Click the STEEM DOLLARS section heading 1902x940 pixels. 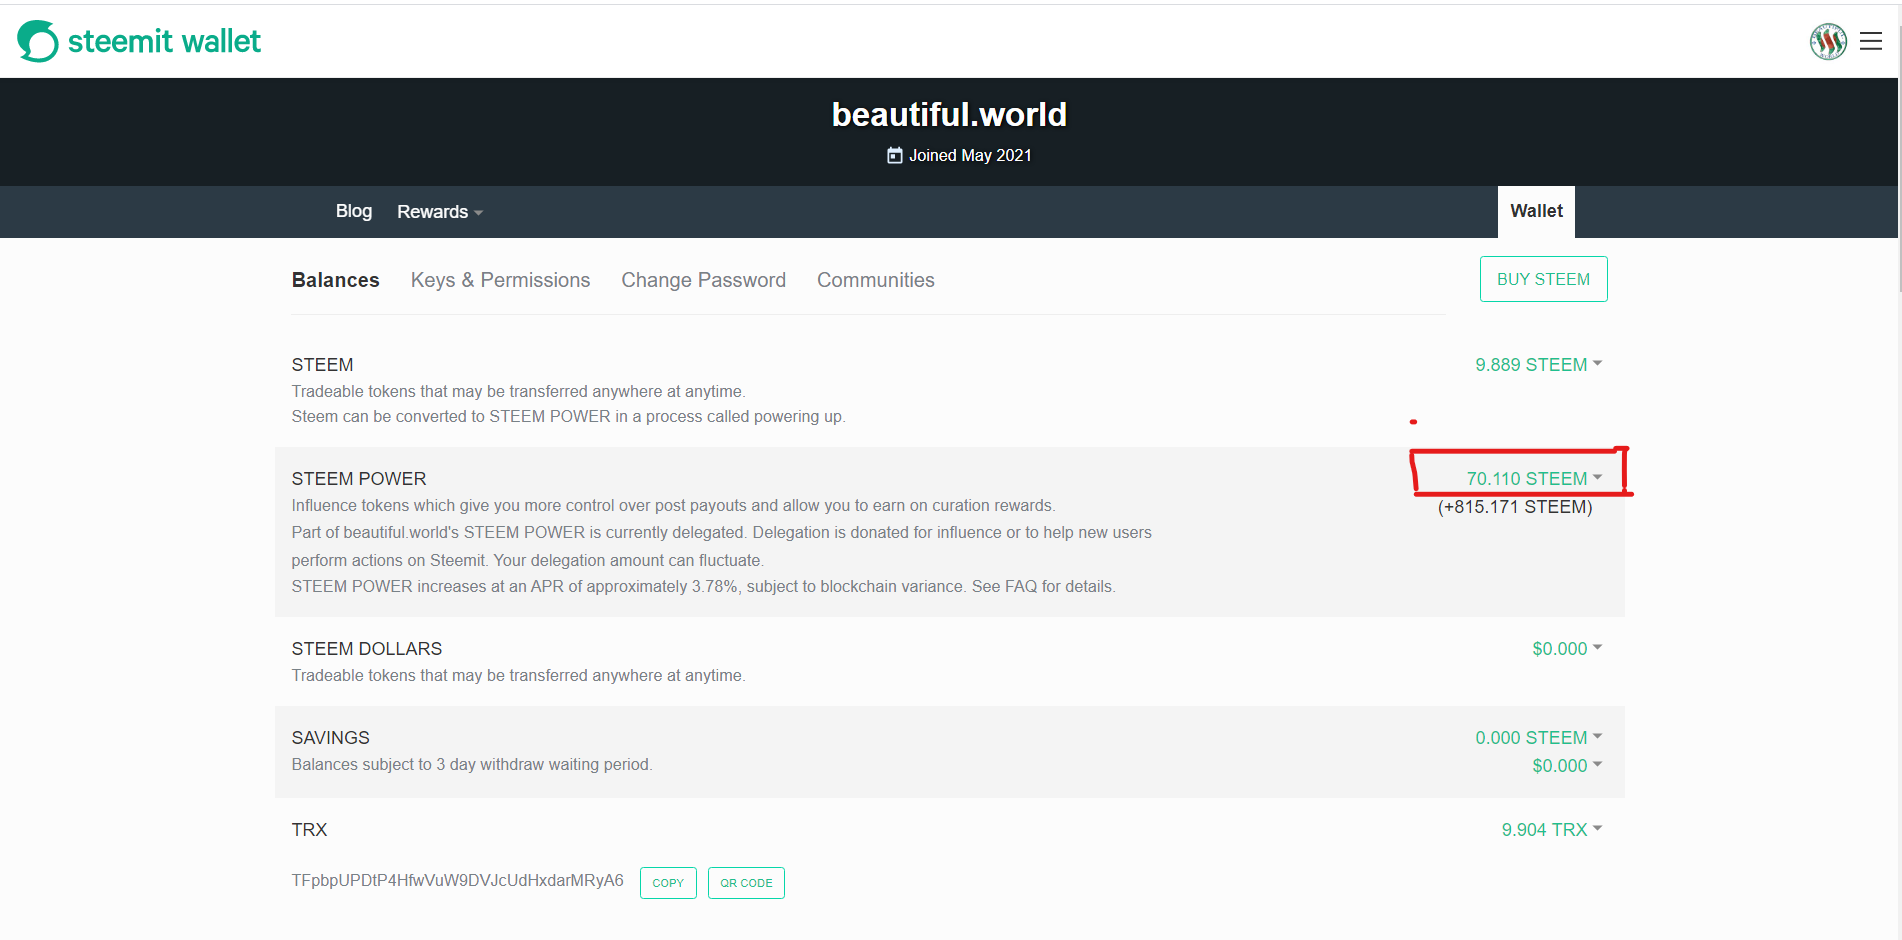[x=367, y=649]
